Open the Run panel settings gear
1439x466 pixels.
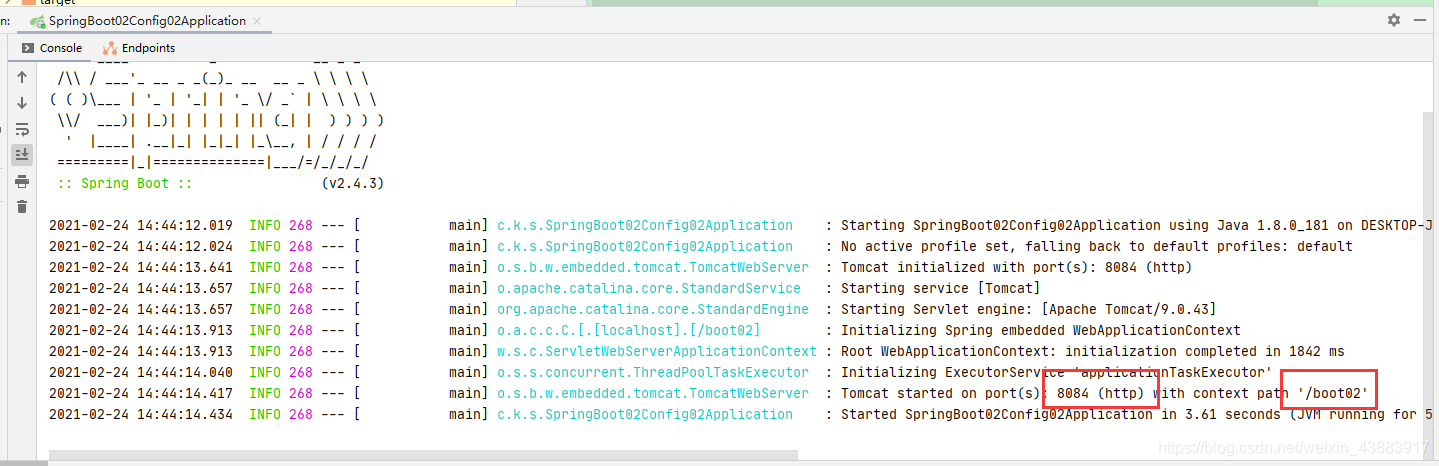tap(1394, 20)
